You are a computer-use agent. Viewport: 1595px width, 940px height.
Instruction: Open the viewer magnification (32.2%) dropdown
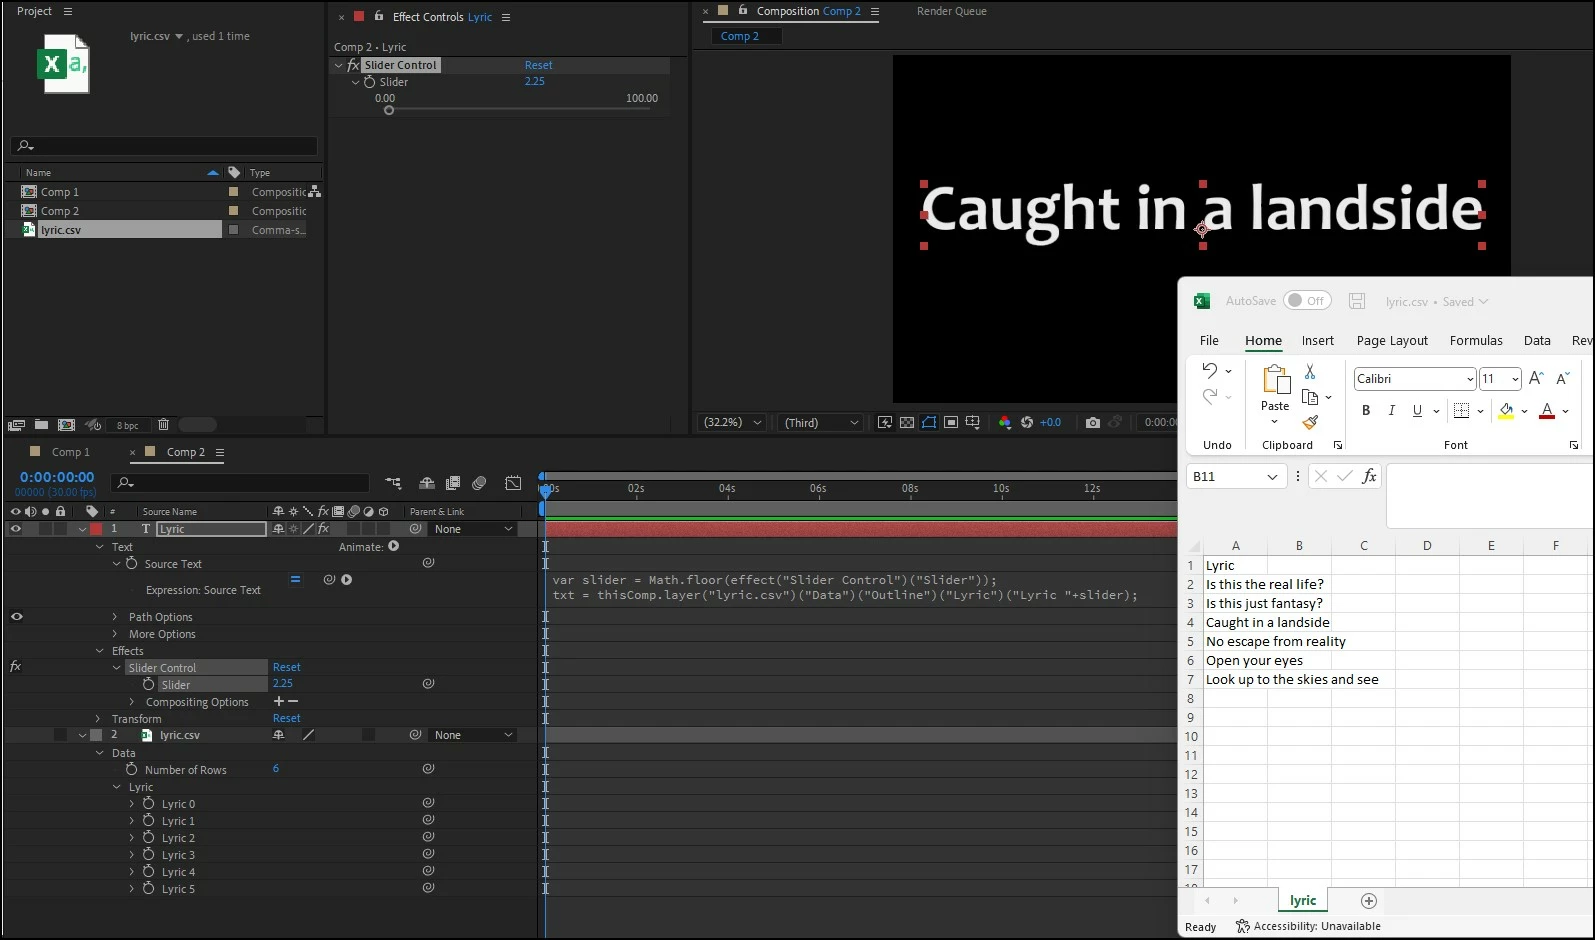tap(732, 423)
